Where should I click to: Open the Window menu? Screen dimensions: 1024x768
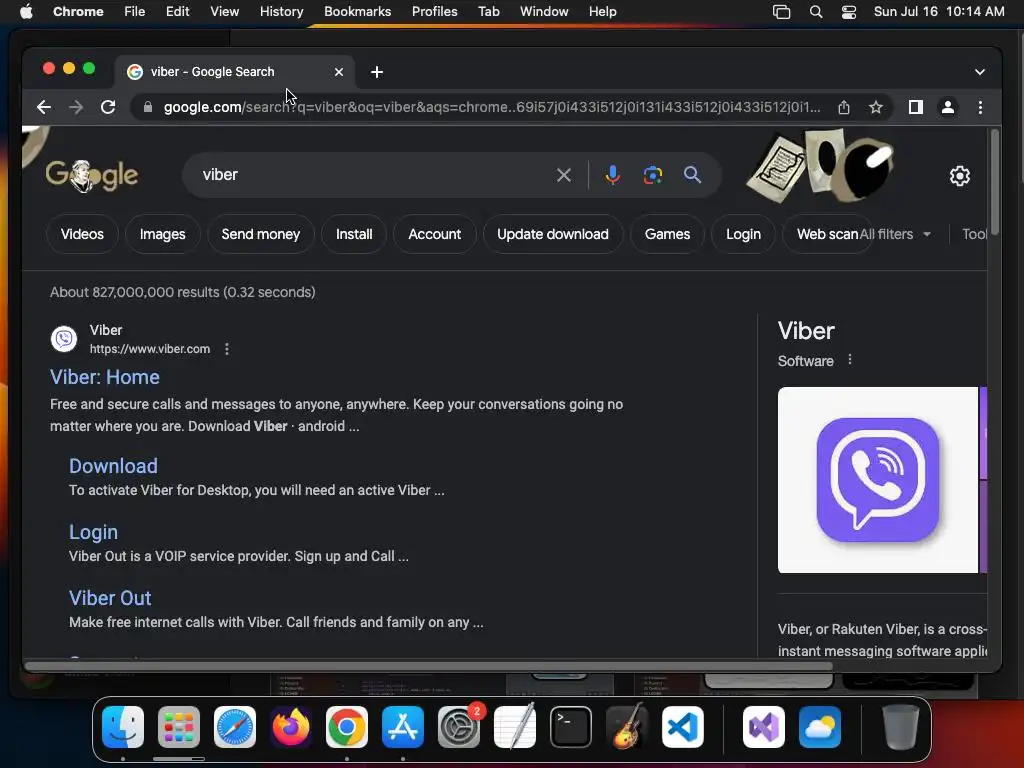coord(544,12)
